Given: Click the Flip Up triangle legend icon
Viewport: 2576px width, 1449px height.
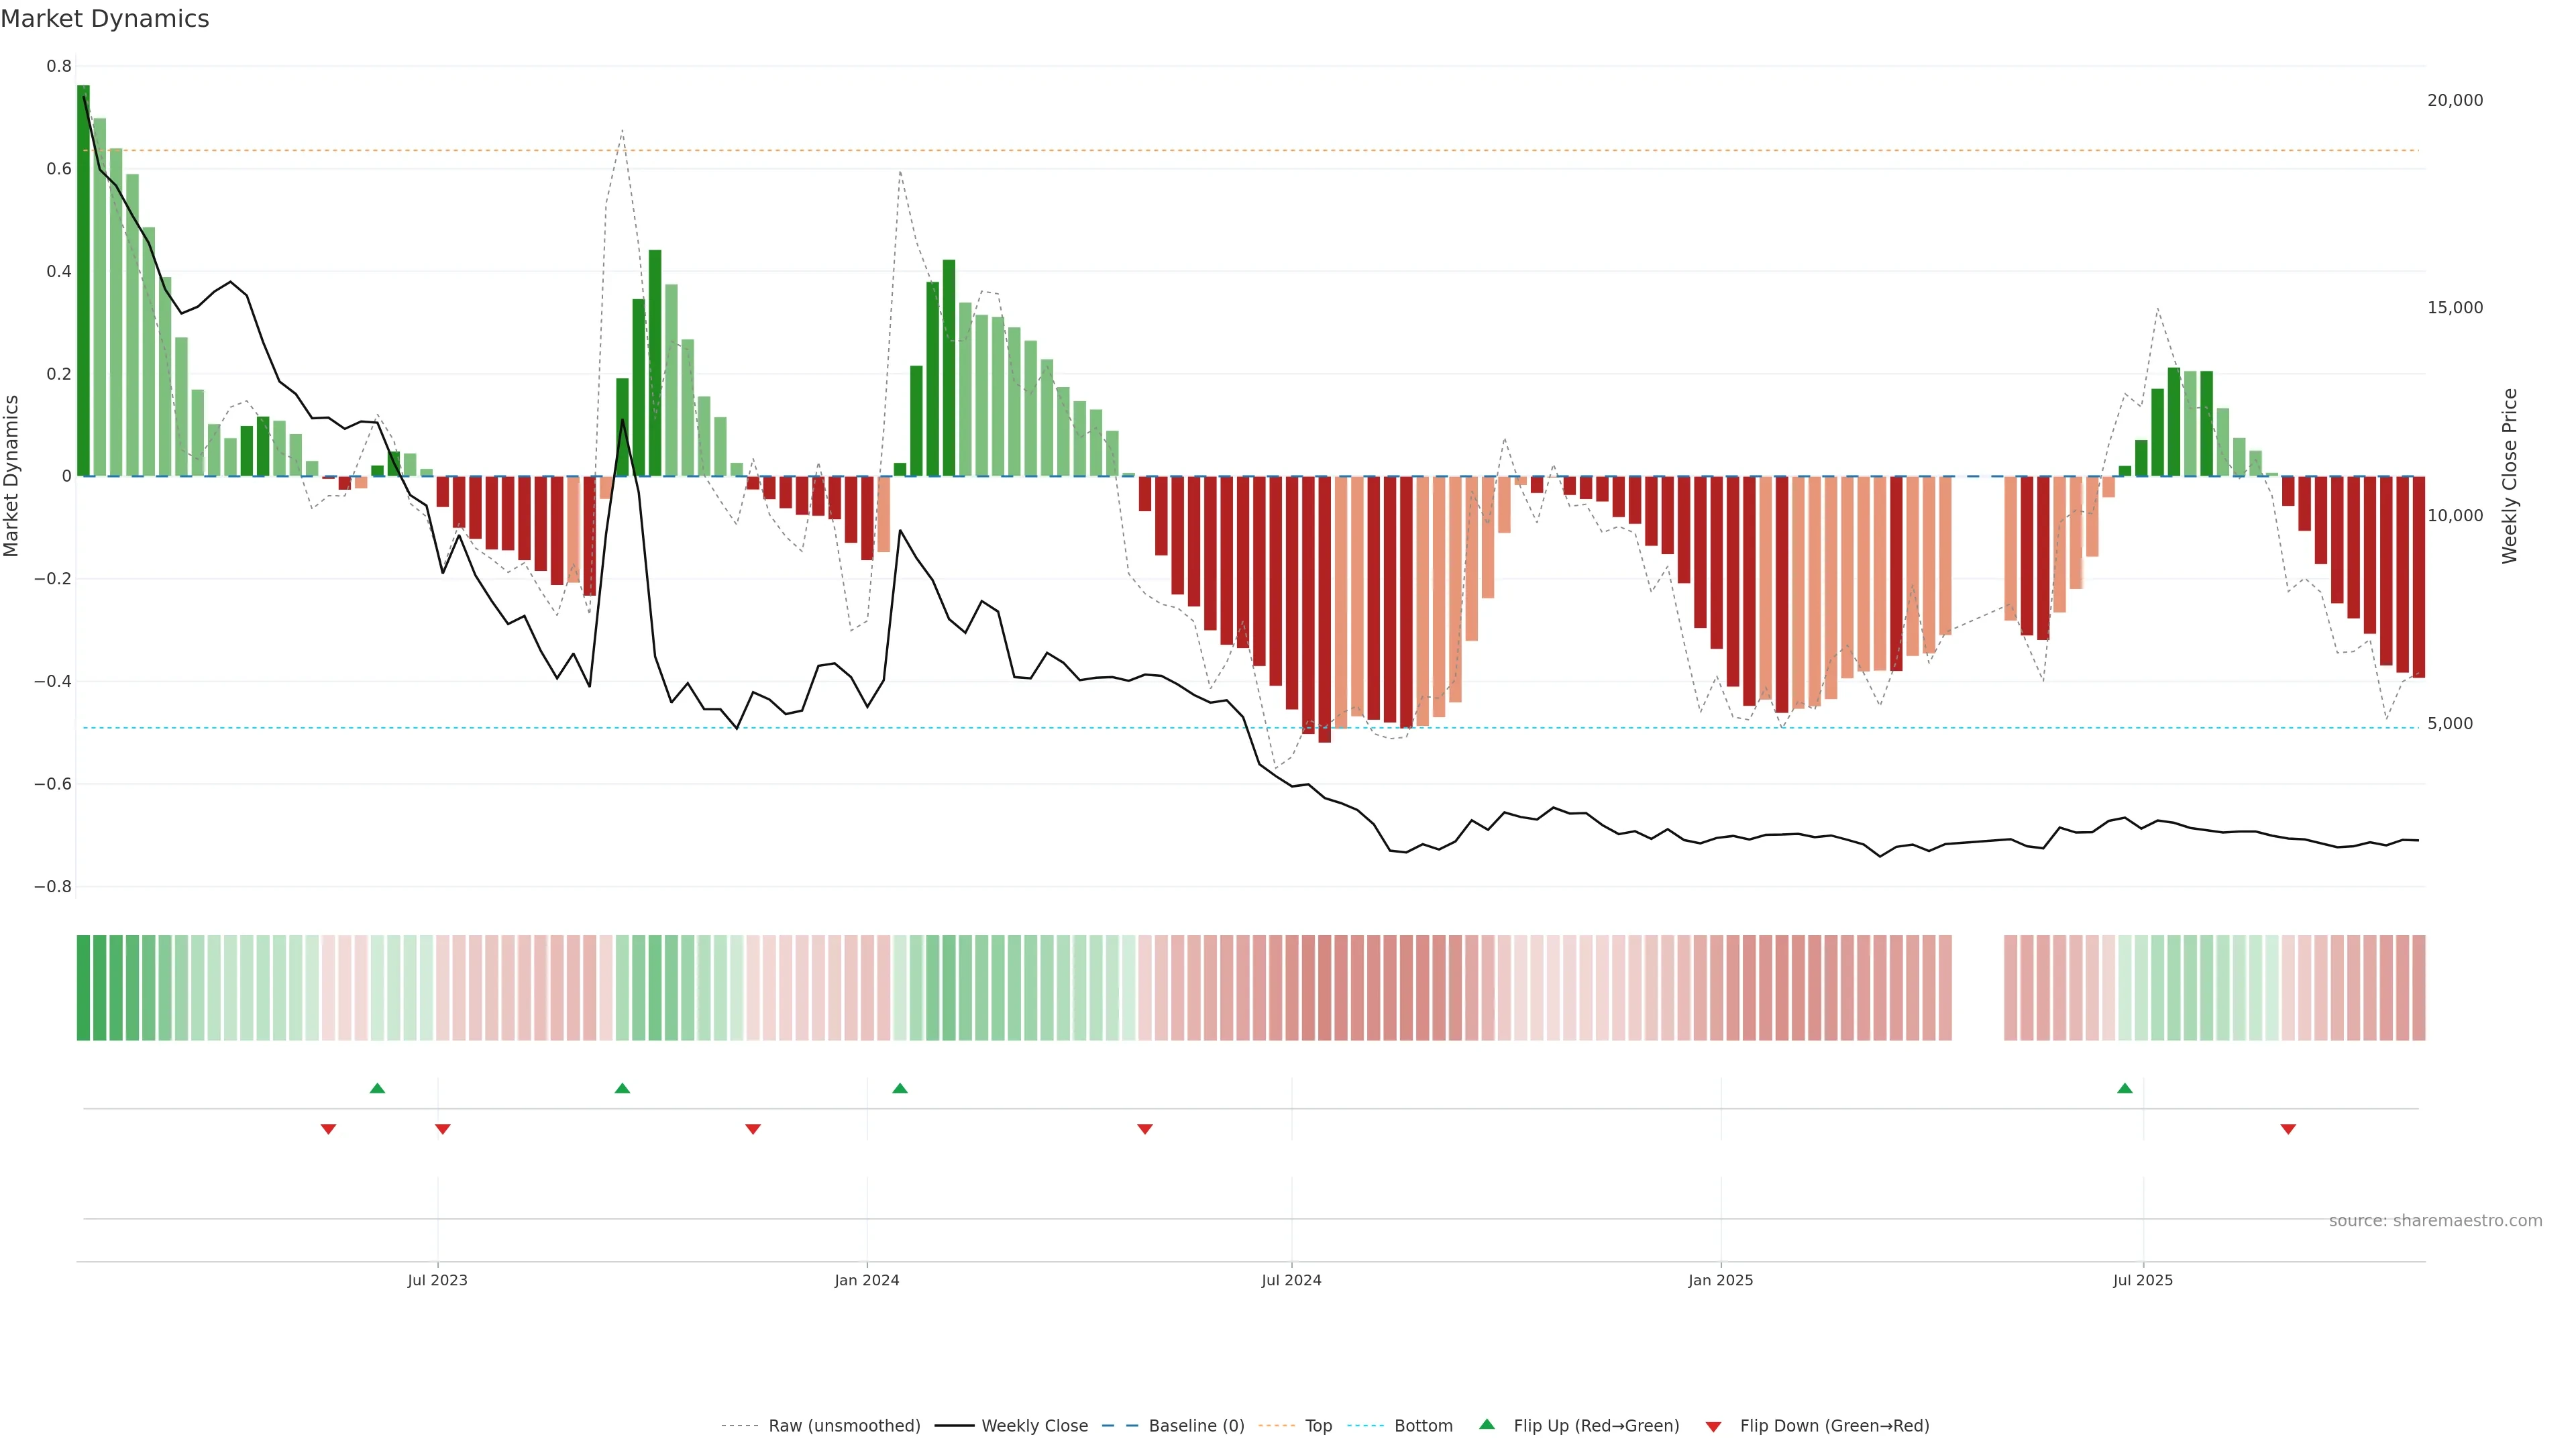Looking at the screenshot, I should pos(1487,1424).
